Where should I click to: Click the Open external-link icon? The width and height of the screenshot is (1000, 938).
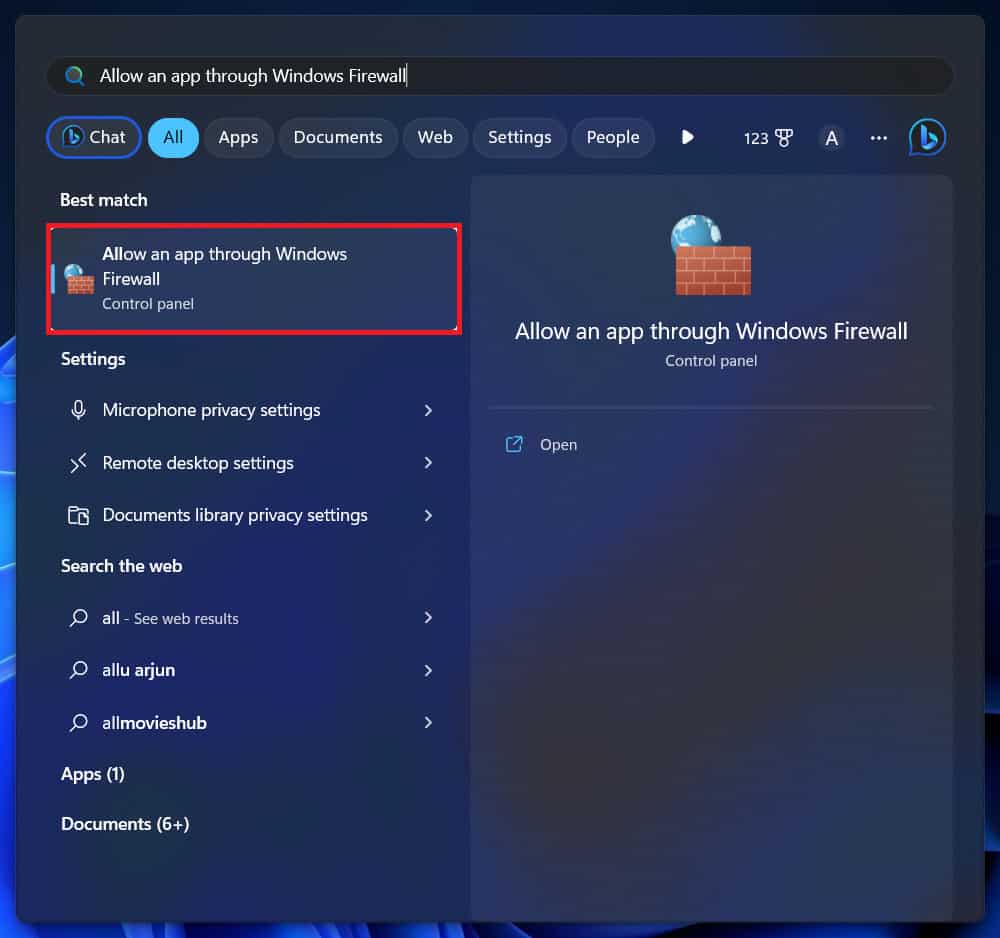tap(514, 444)
